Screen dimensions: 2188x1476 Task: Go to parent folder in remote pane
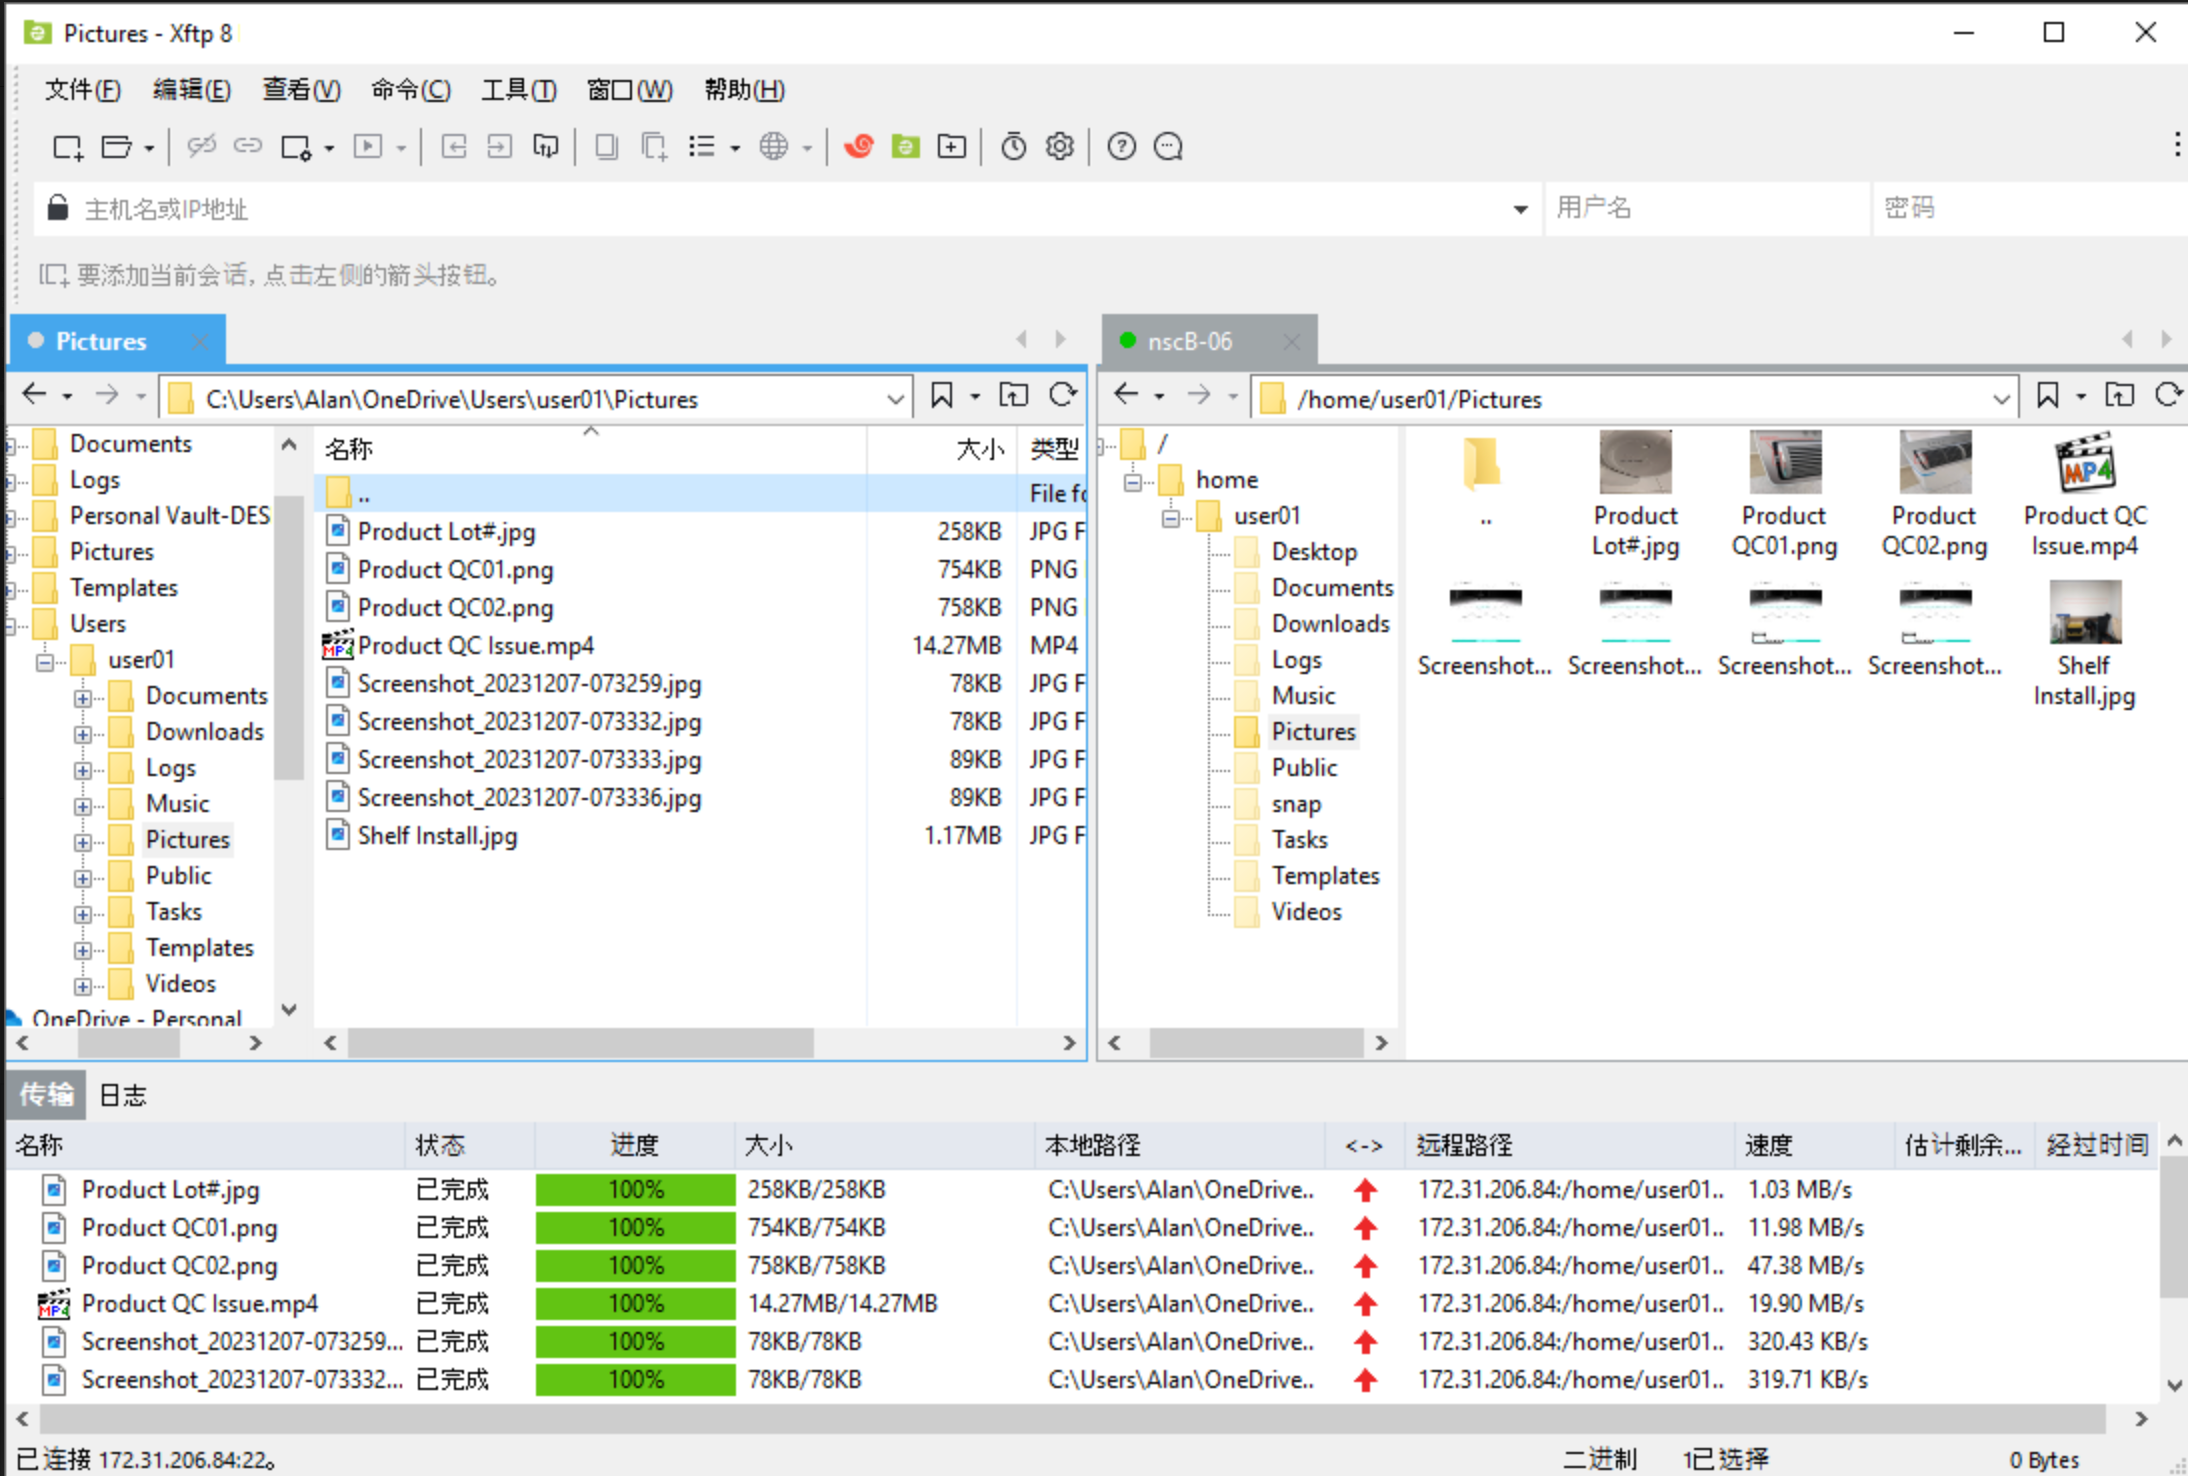(2119, 396)
